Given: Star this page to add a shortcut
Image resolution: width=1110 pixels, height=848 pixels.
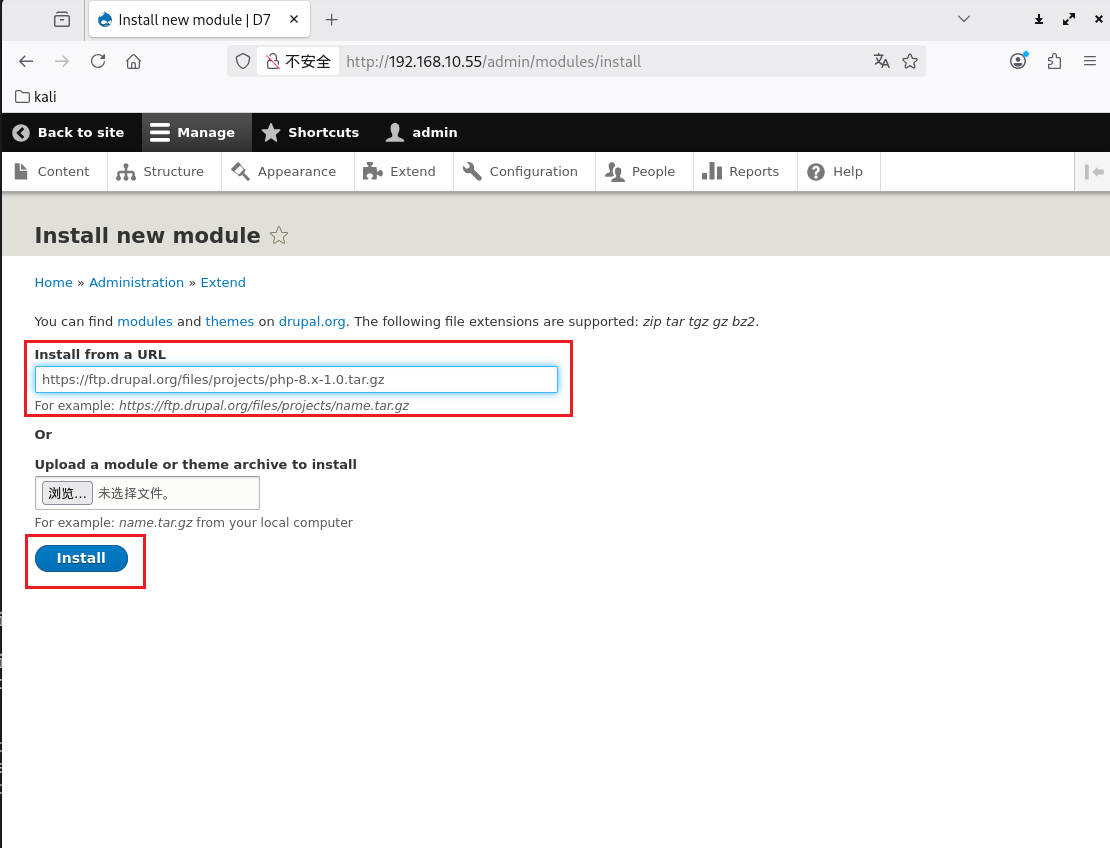Looking at the screenshot, I should click(279, 236).
